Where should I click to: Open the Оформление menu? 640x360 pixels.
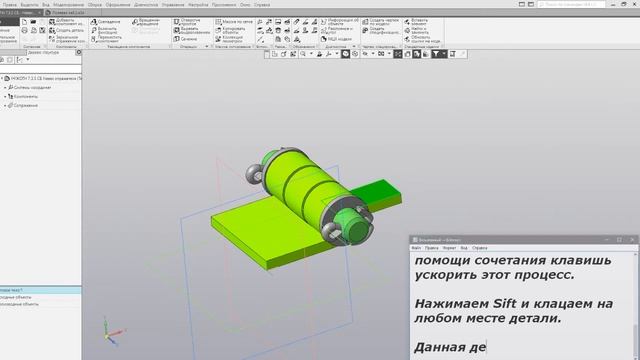pos(118,5)
